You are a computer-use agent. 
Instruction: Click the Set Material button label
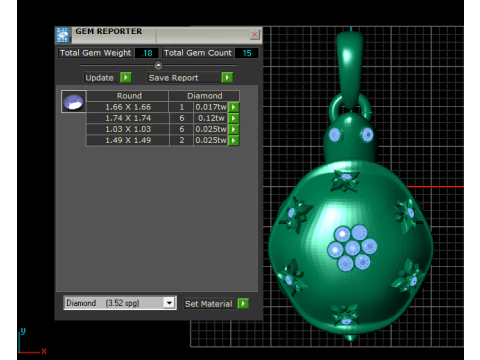pos(209,304)
